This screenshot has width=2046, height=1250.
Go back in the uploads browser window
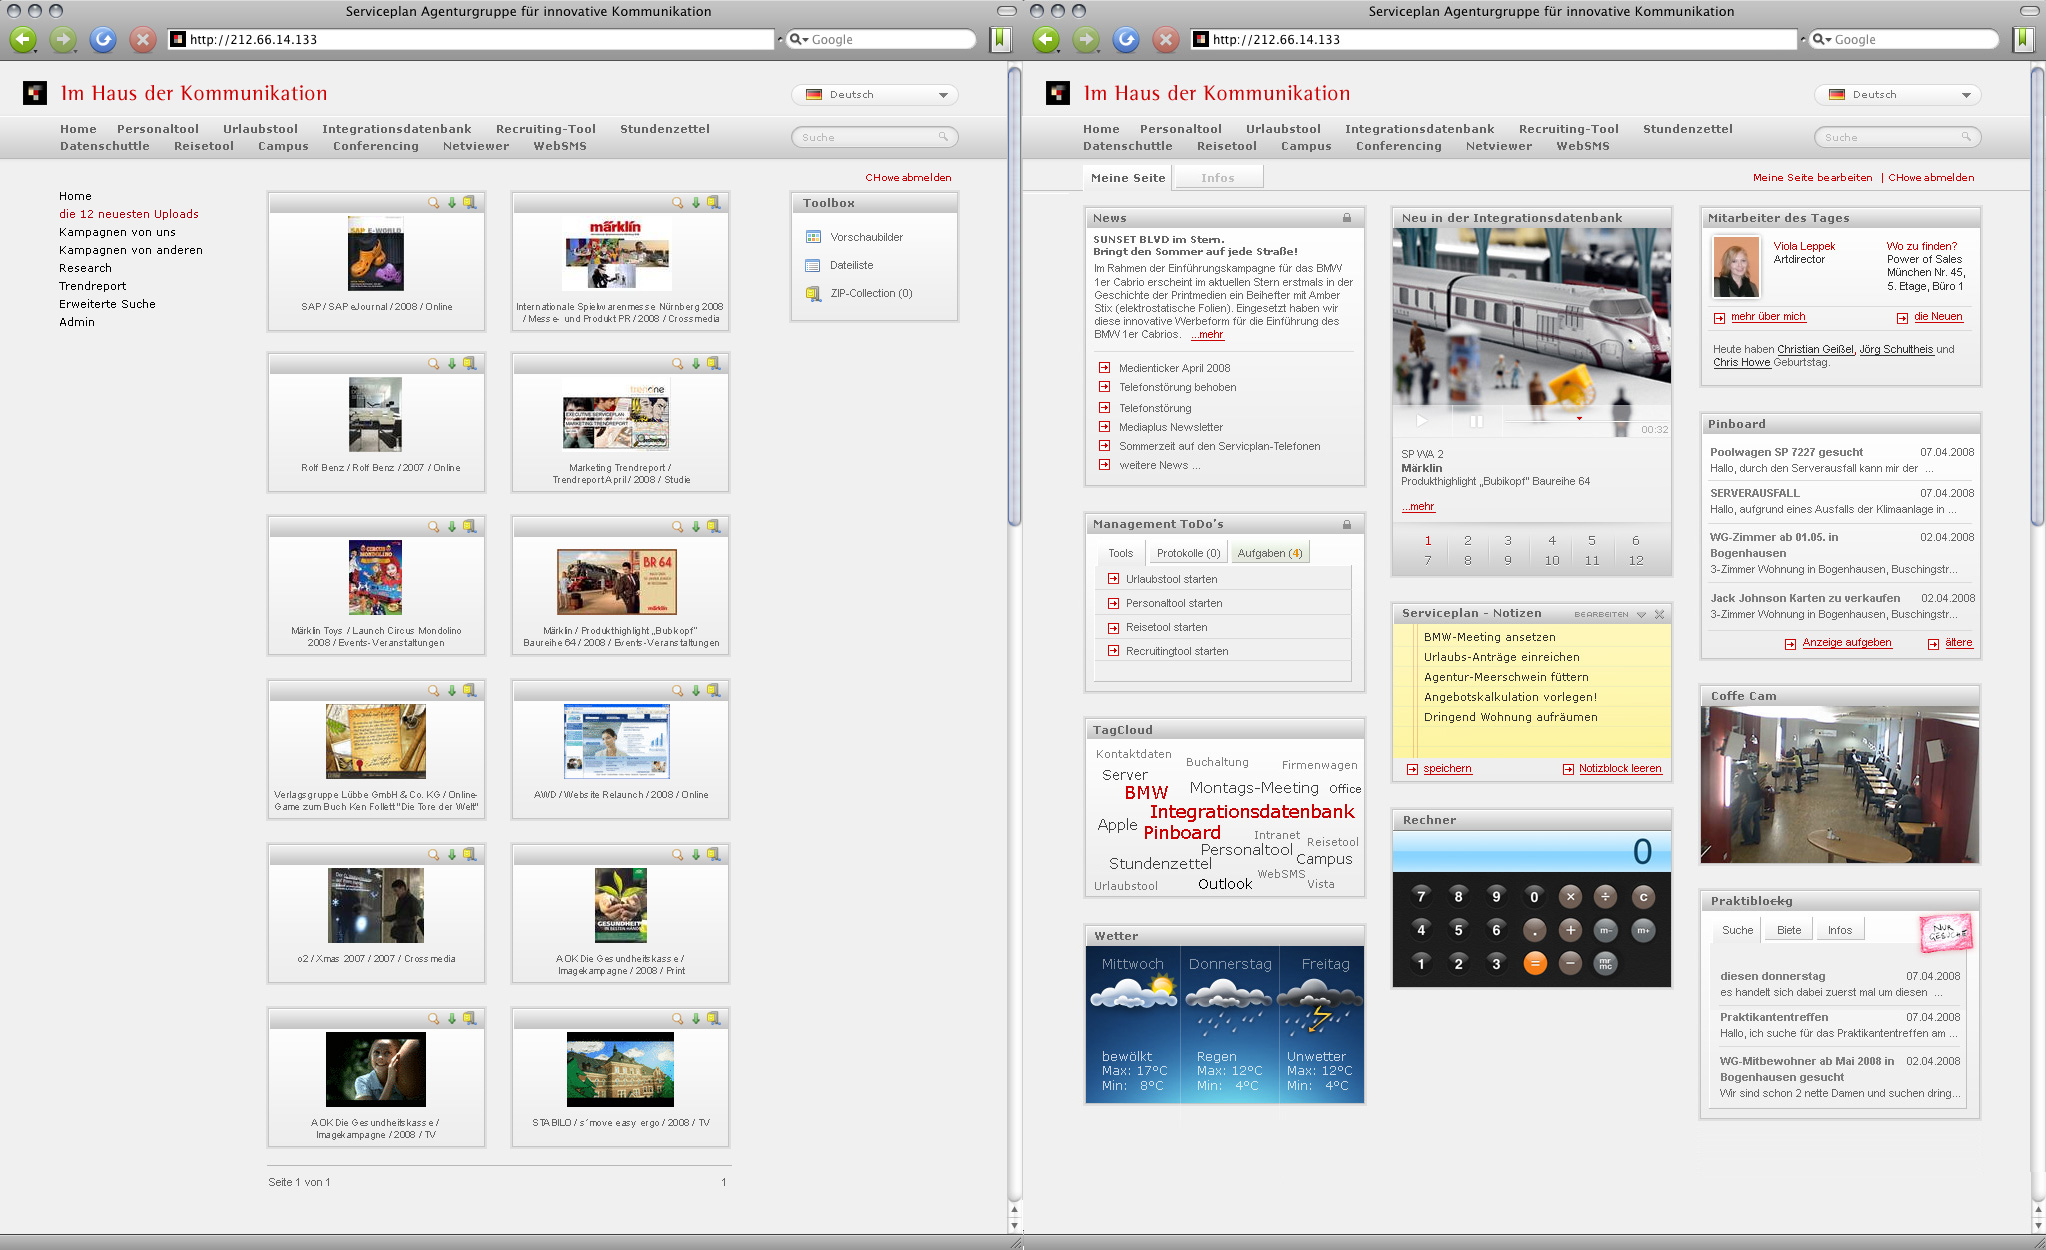pyautogui.click(x=23, y=39)
